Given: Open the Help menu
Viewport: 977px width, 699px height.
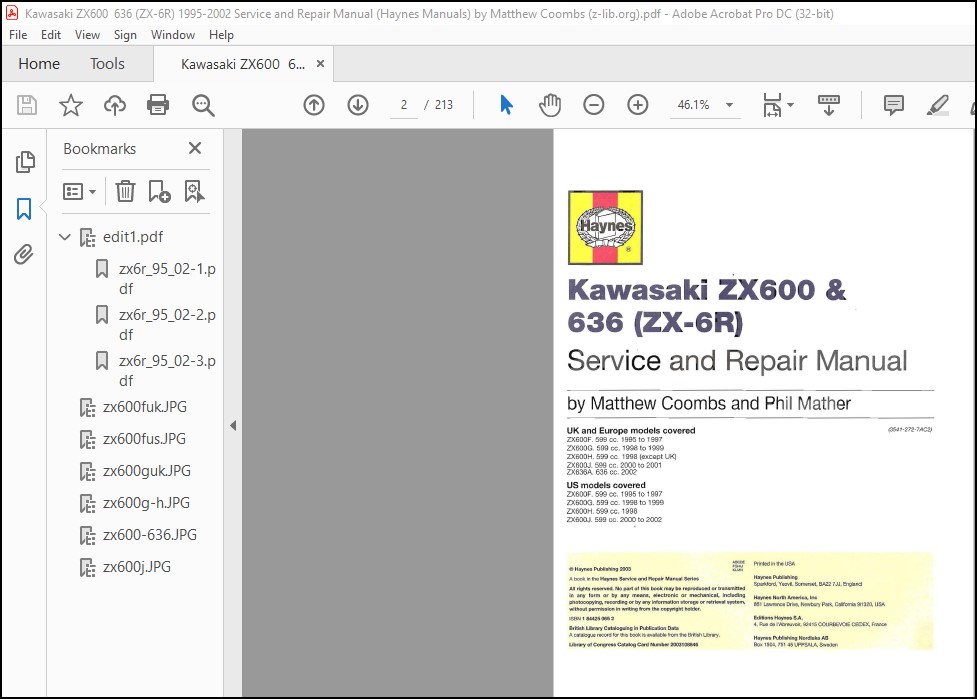Looking at the screenshot, I should [x=221, y=35].
